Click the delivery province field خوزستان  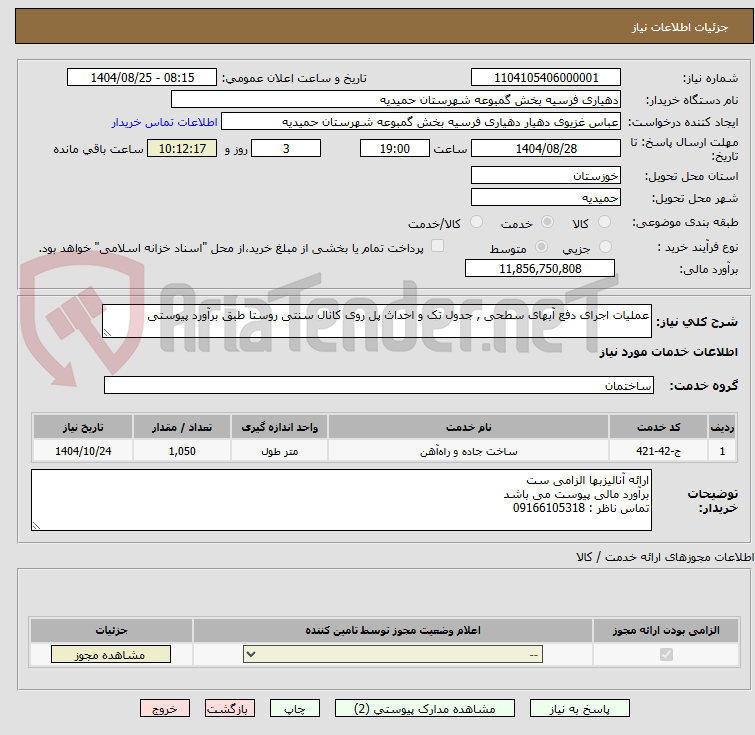[x=546, y=175]
